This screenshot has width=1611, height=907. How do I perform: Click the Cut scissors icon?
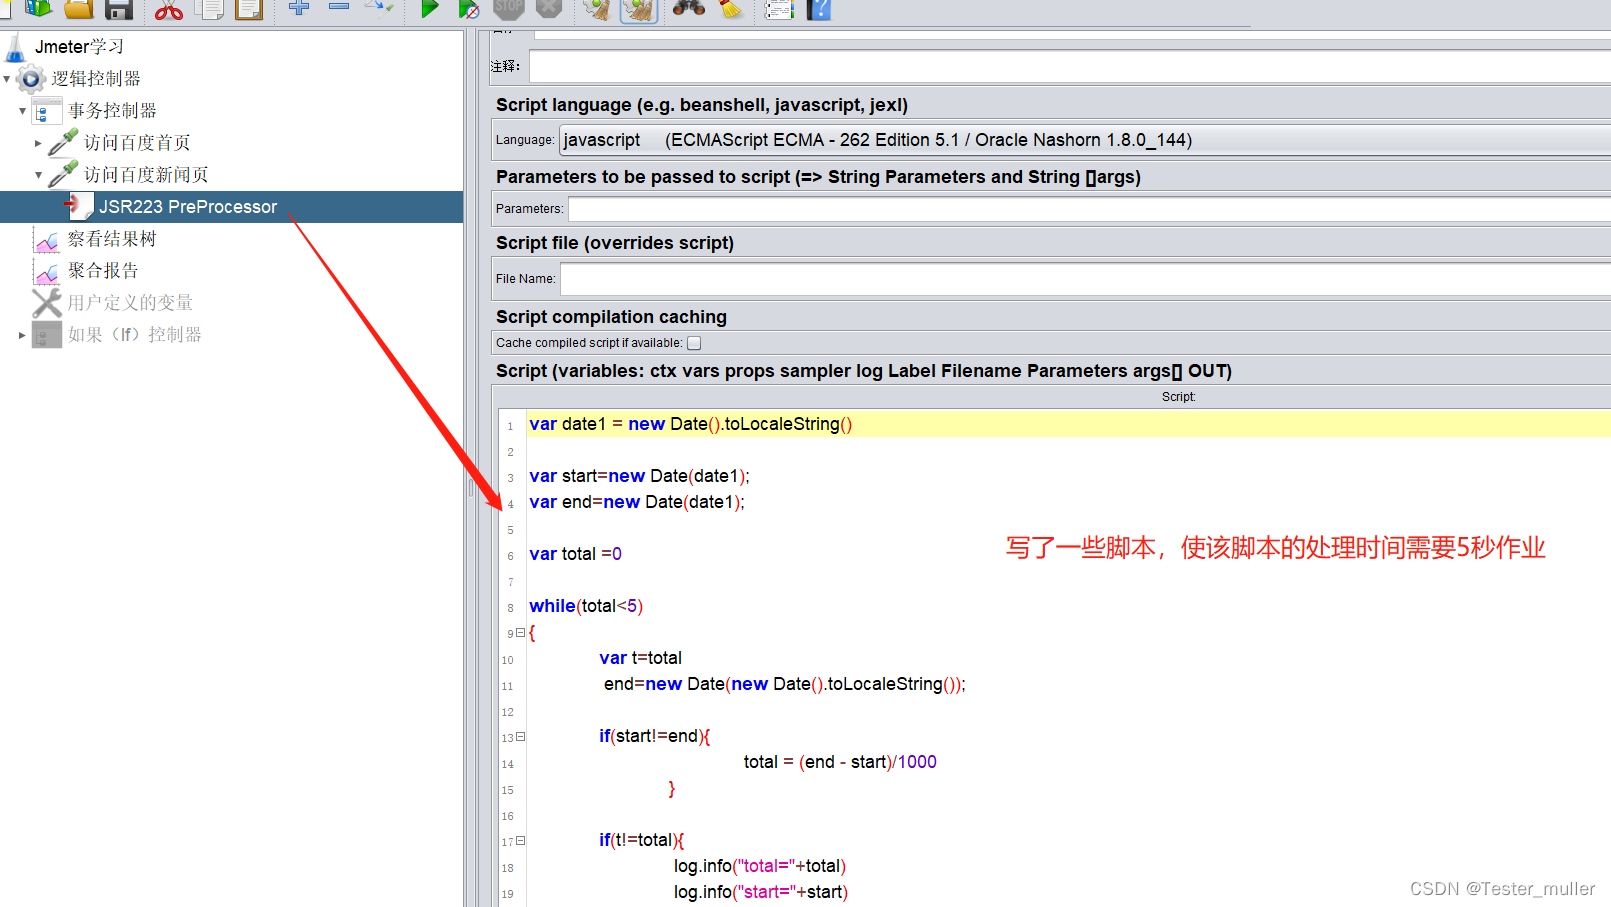pyautogui.click(x=168, y=9)
